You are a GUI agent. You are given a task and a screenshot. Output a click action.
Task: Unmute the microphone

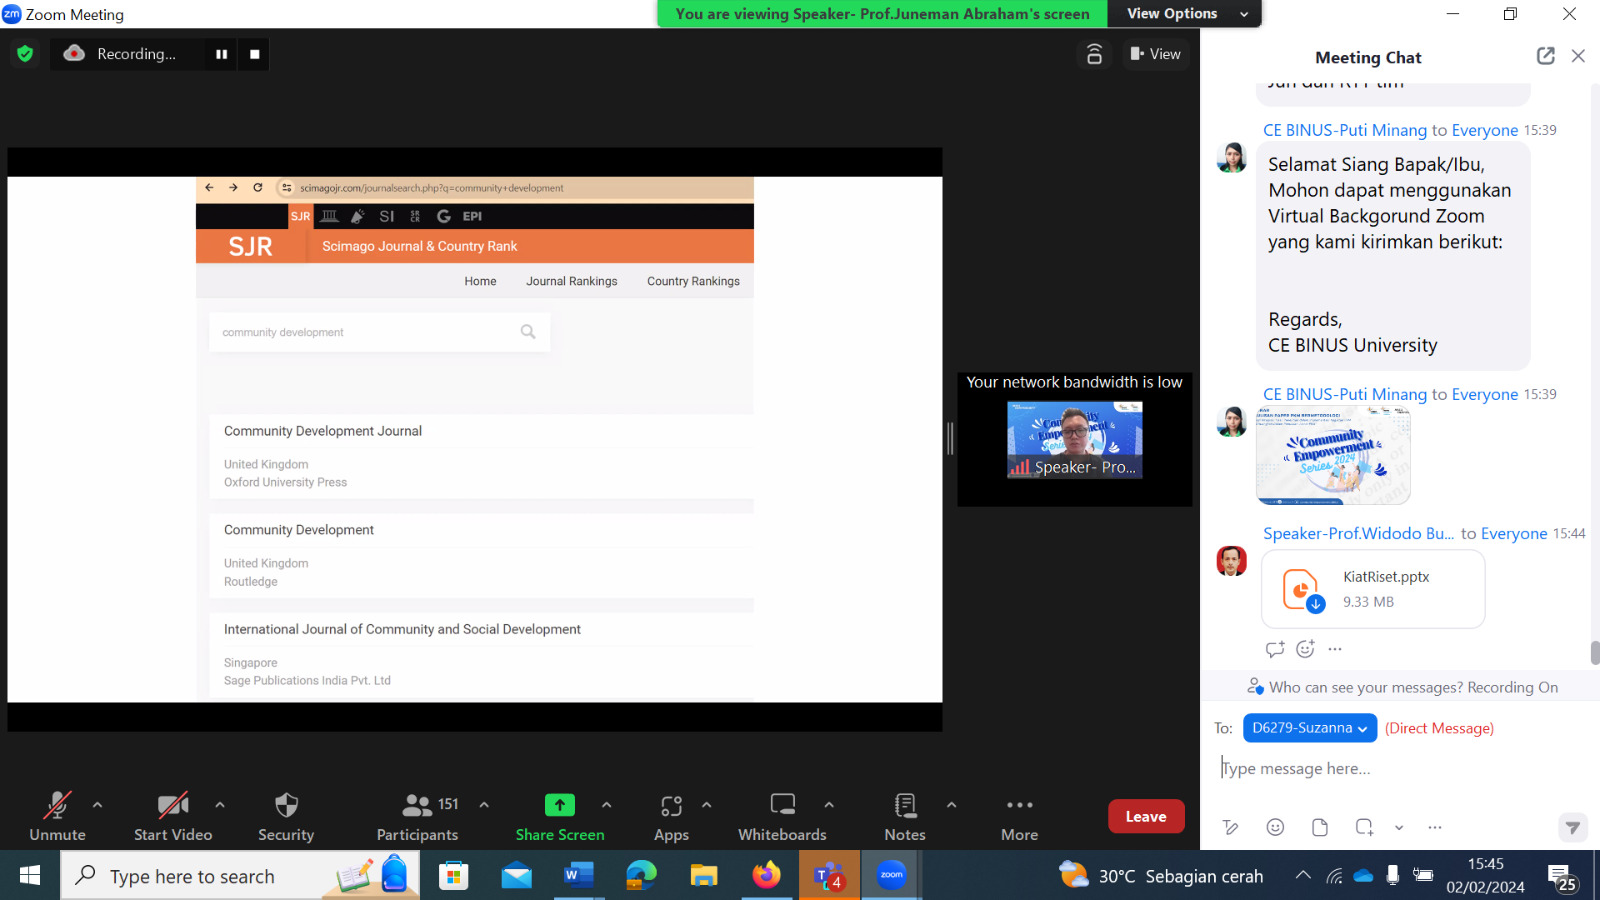coord(57,816)
